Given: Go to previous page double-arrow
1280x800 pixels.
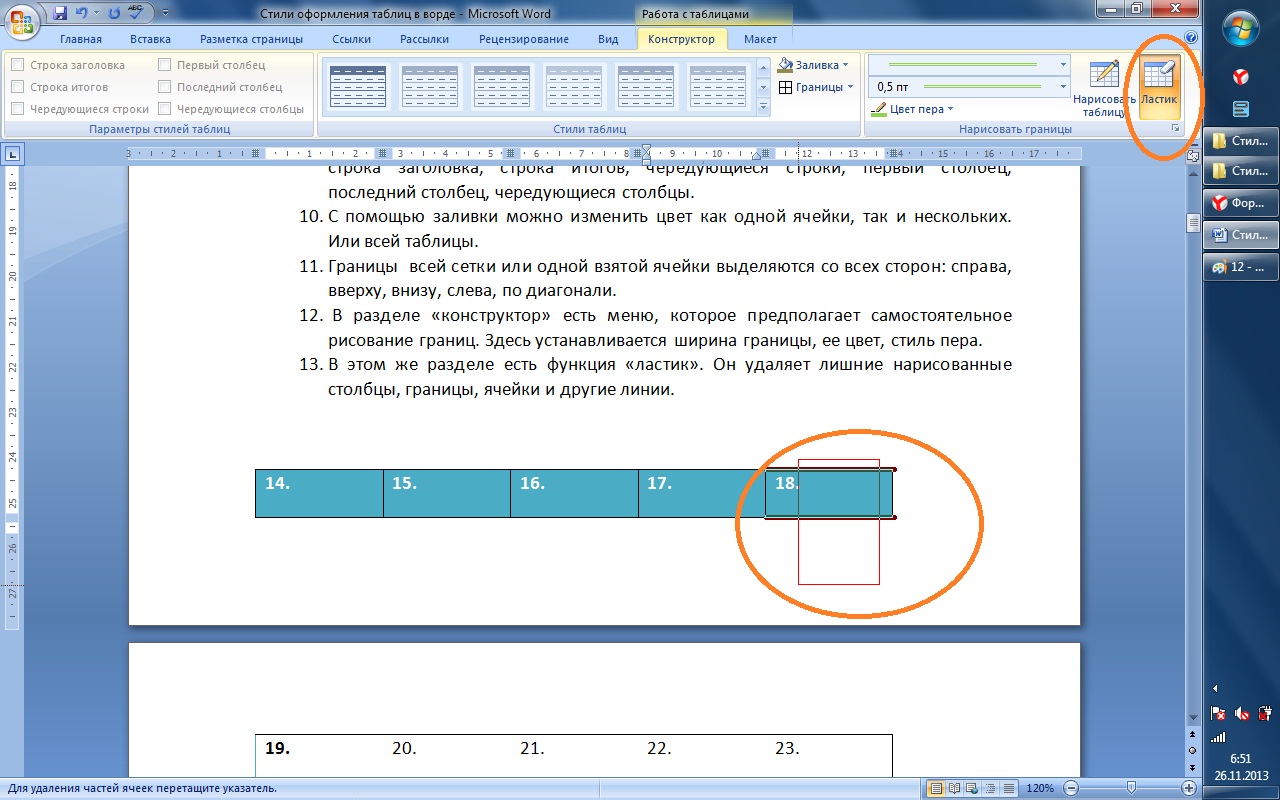Looking at the screenshot, I should pos(1192,735).
